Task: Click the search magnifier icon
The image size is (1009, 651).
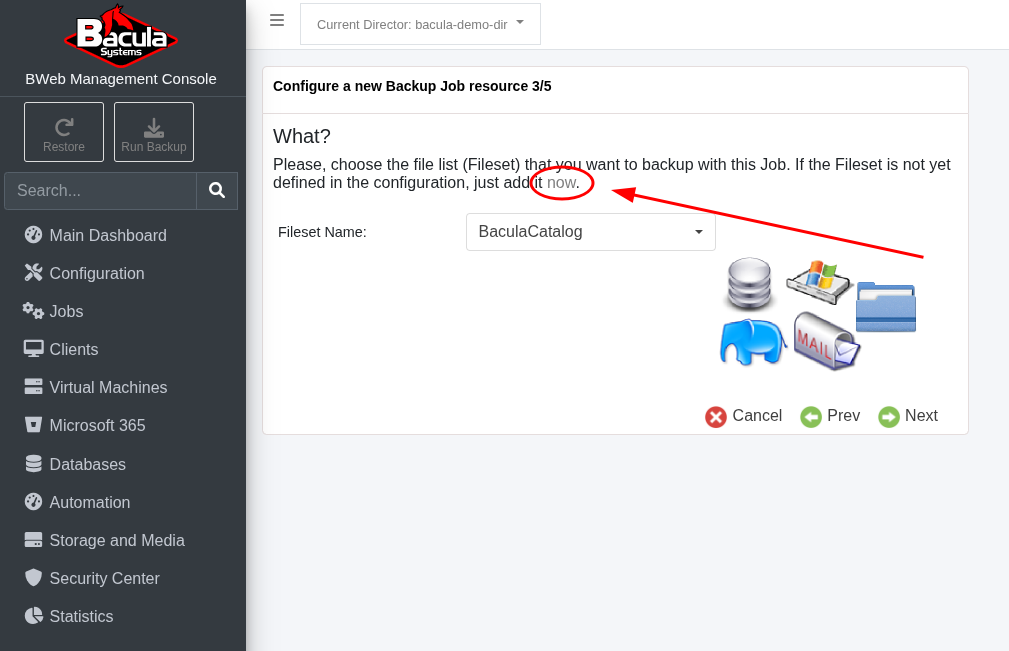Action: [217, 190]
